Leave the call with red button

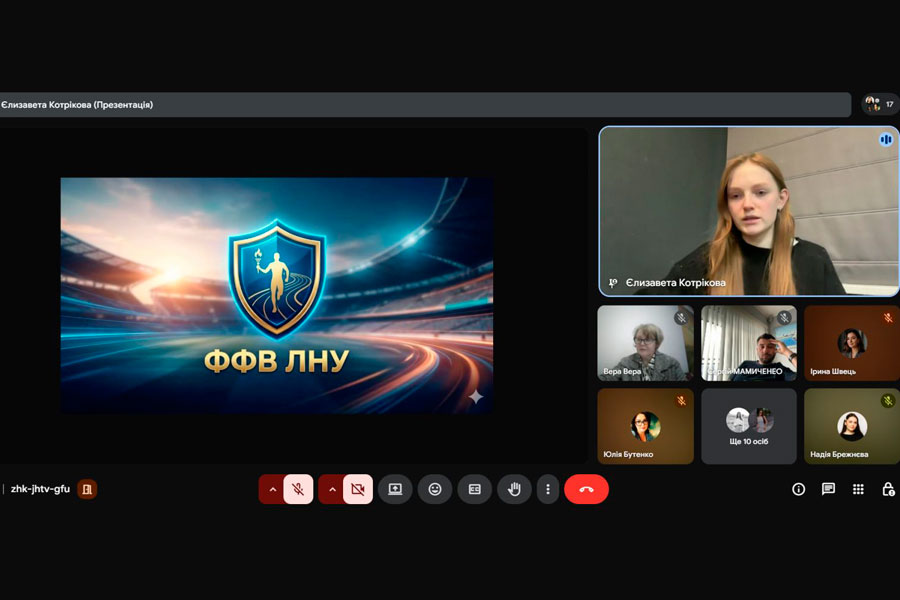[587, 489]
